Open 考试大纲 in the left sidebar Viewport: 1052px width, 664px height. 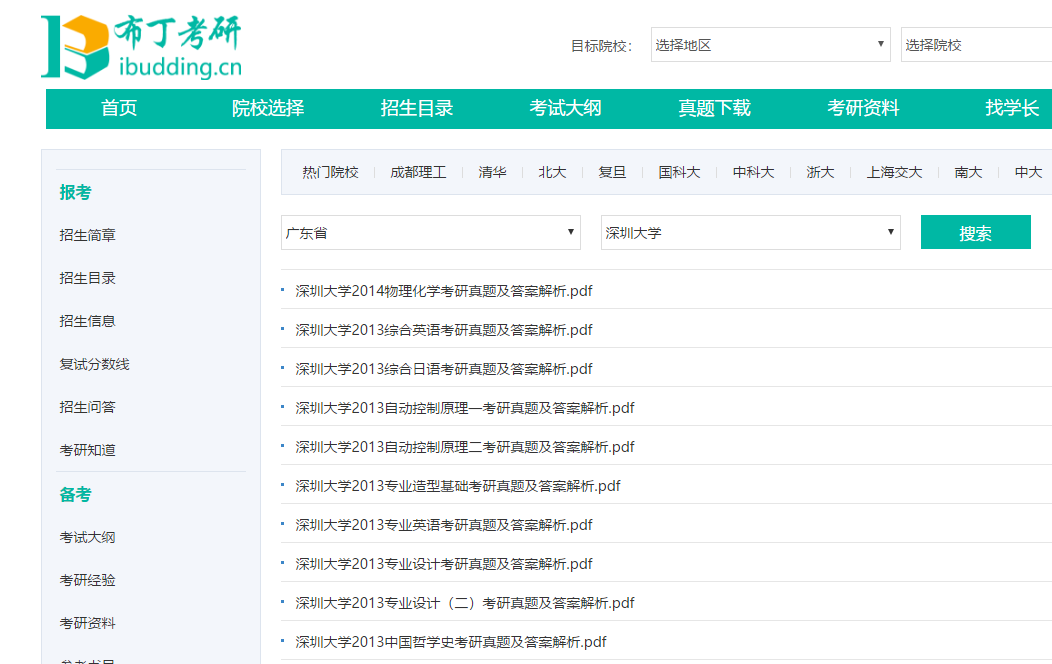[x=87, y=537]
